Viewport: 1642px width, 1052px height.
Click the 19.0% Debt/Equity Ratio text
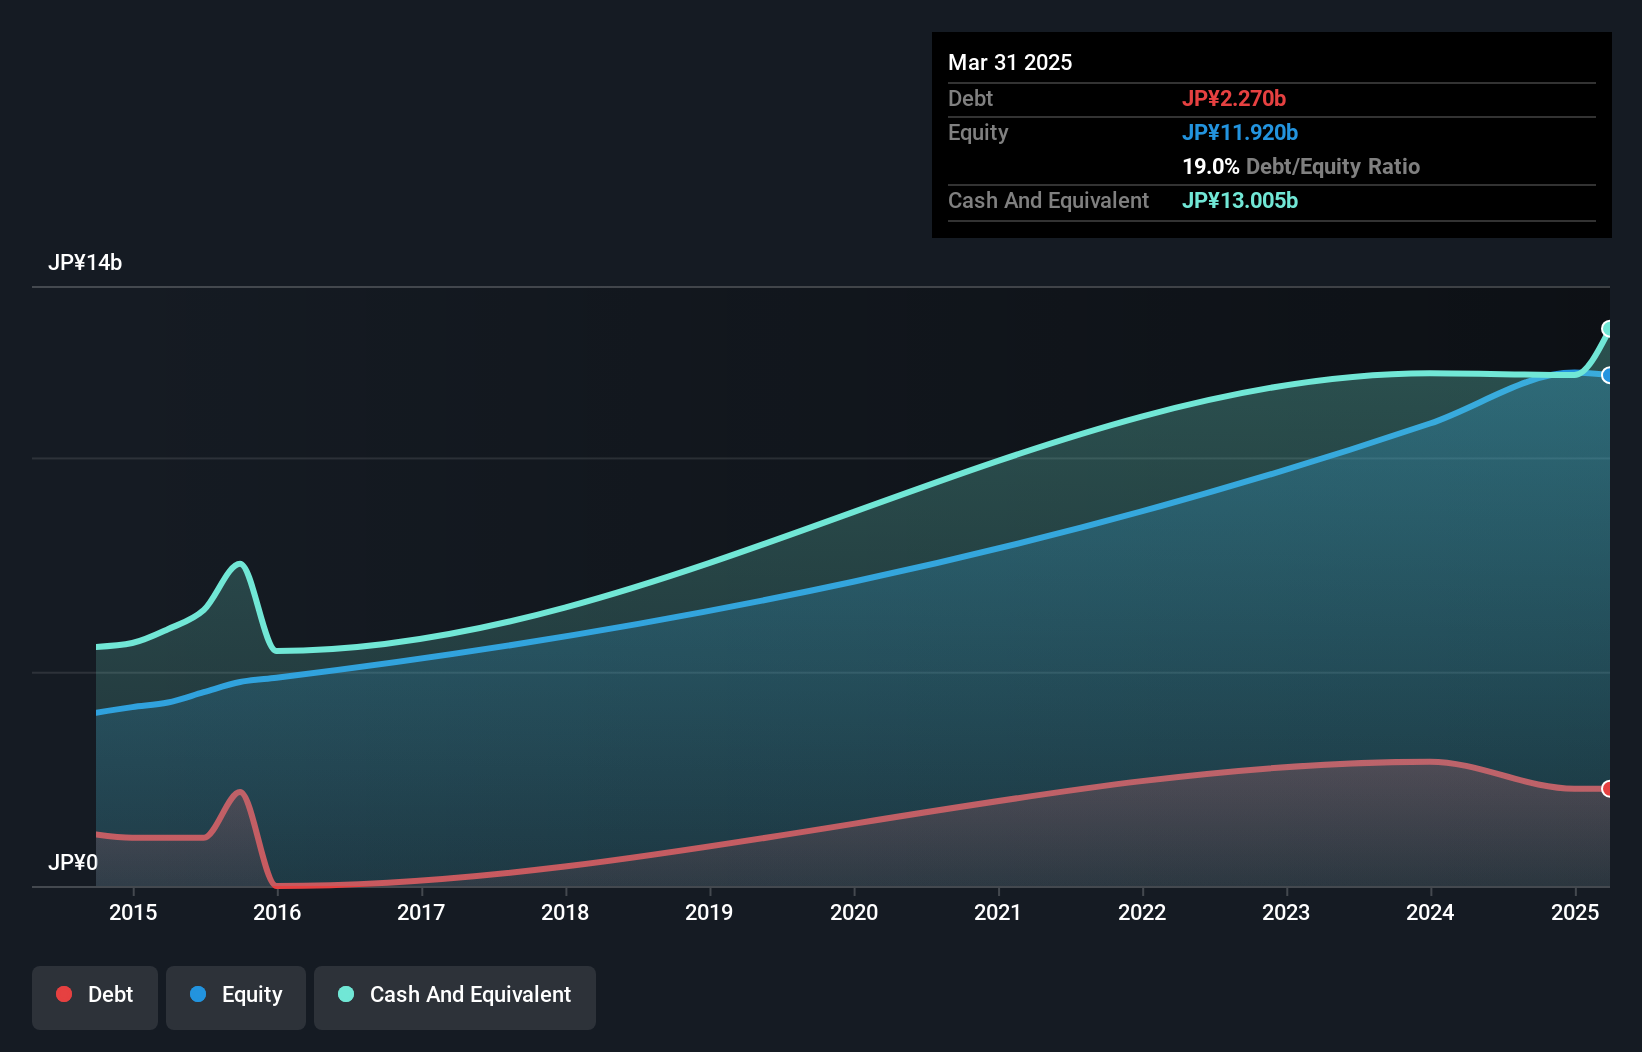(x=1301, y=166)
